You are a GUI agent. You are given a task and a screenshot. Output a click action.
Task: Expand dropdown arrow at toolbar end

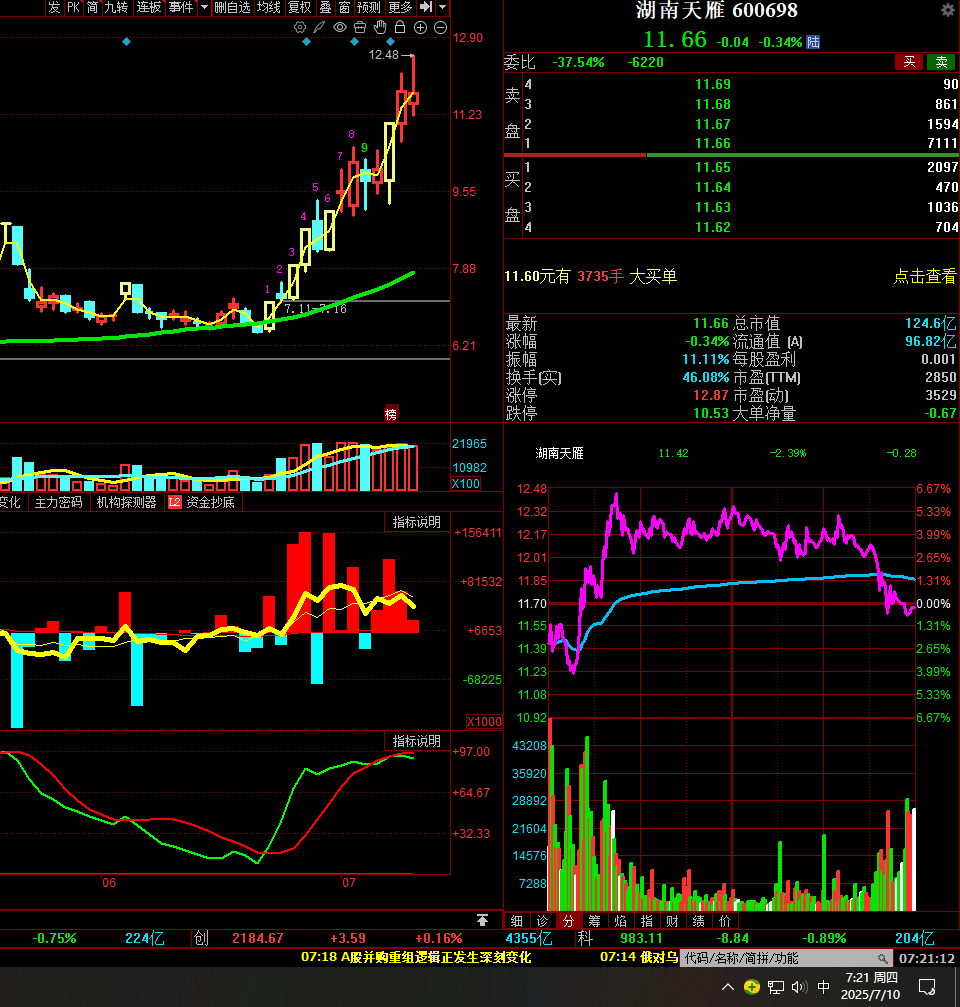click(x=442, y=7)
